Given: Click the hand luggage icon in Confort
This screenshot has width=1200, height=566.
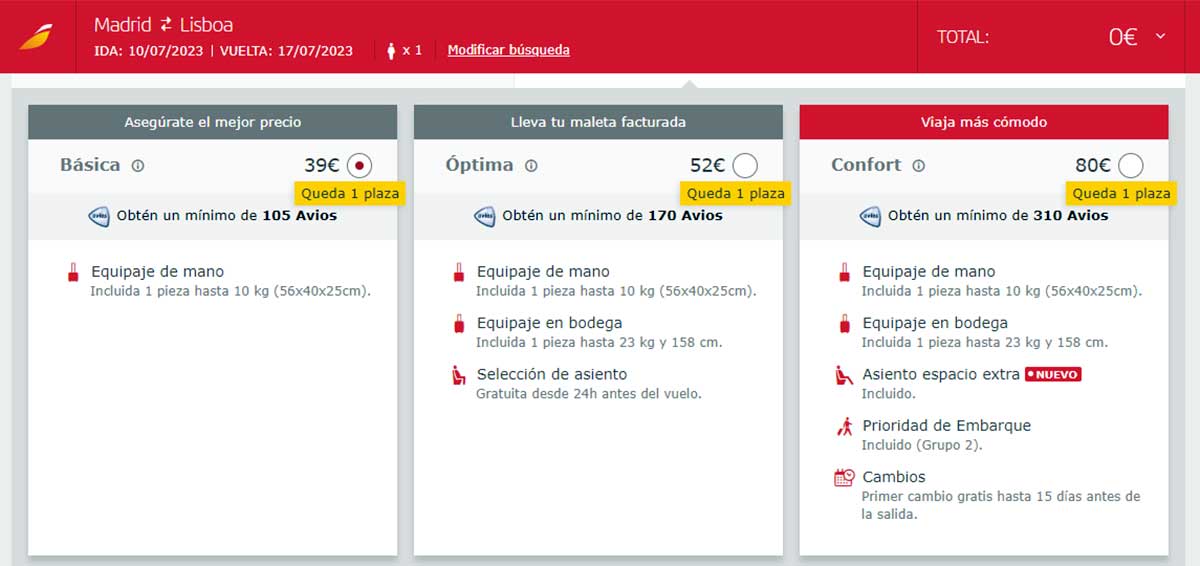Looking at the screenshot, I should coord(844,272).
